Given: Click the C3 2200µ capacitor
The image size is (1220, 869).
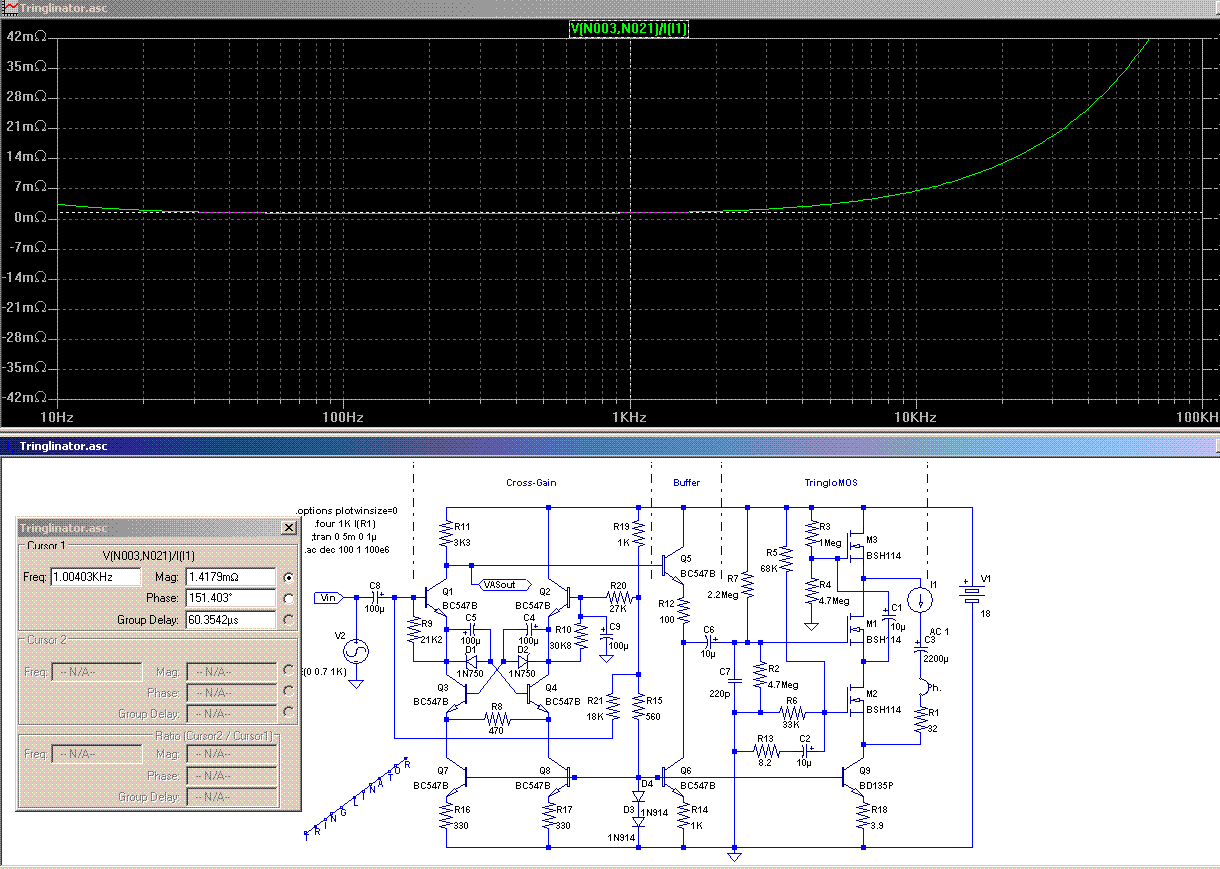Looking at the screenshot, I should click(x=921, y=649).
